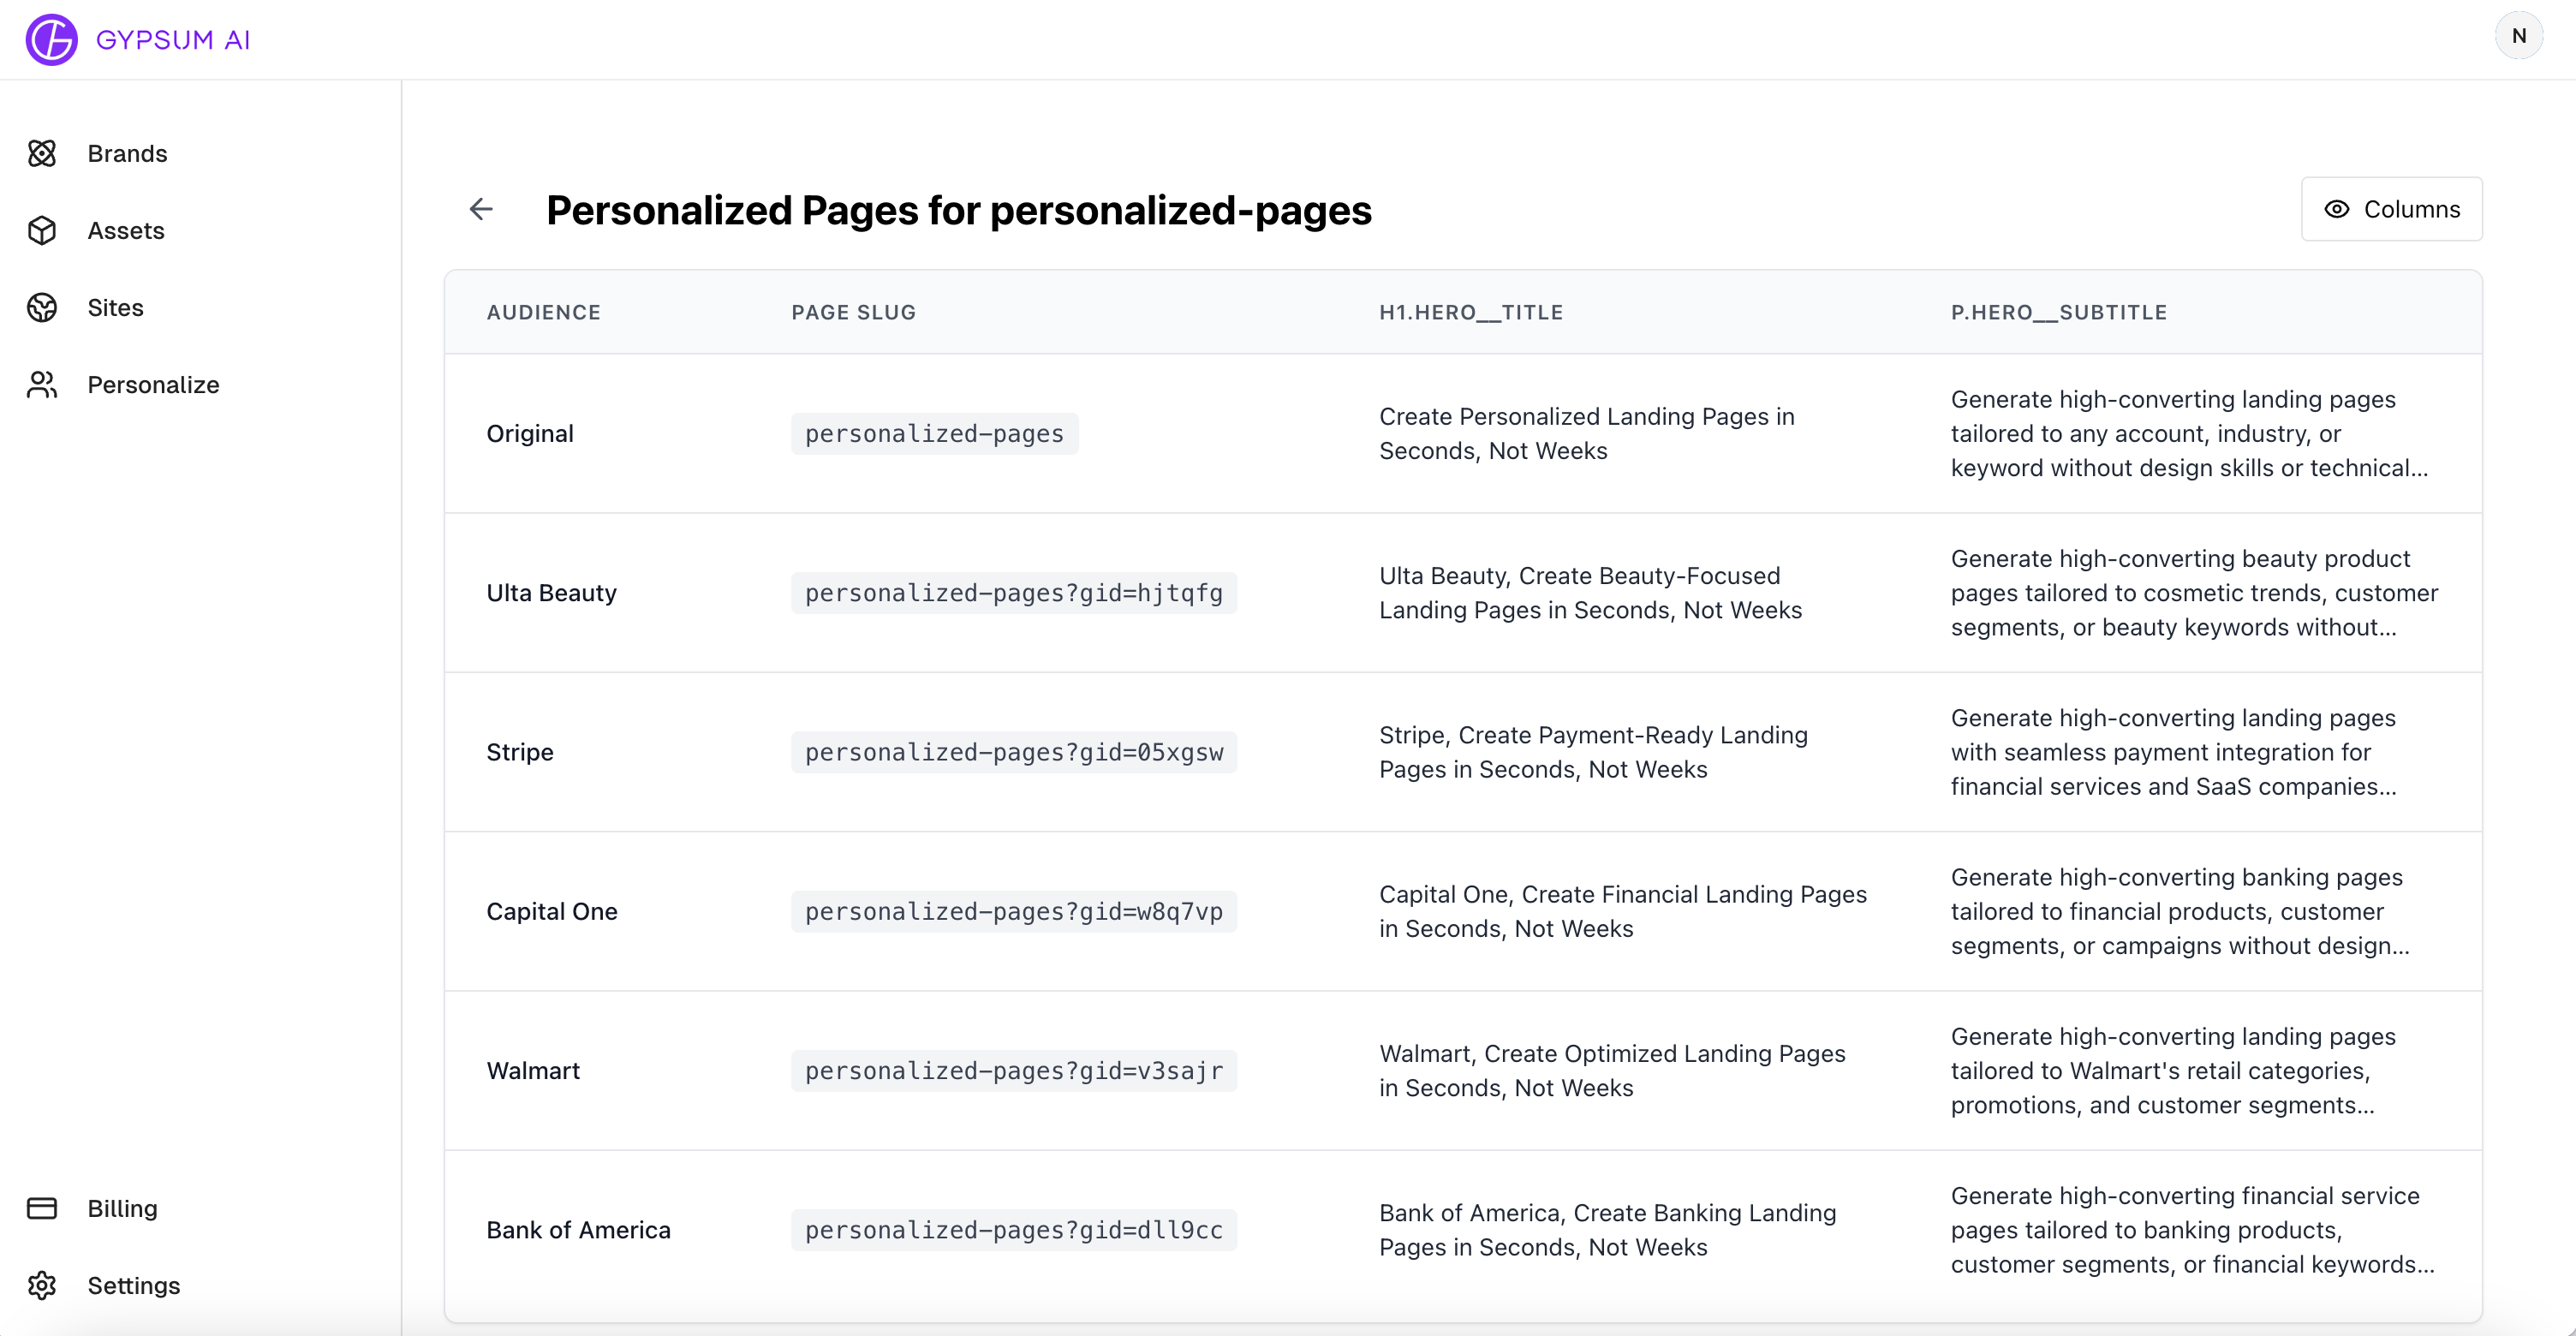Open the Billing card icon
Viewport: 2576px width, 1336px height.
(x=42, y=1208)
